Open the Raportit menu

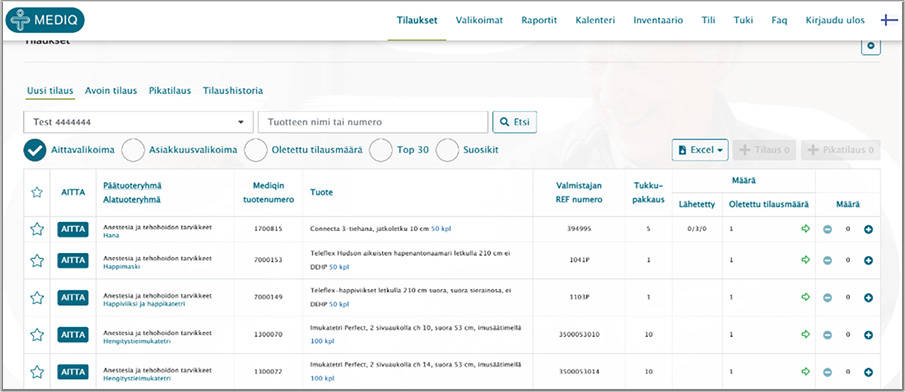(539, 20)
